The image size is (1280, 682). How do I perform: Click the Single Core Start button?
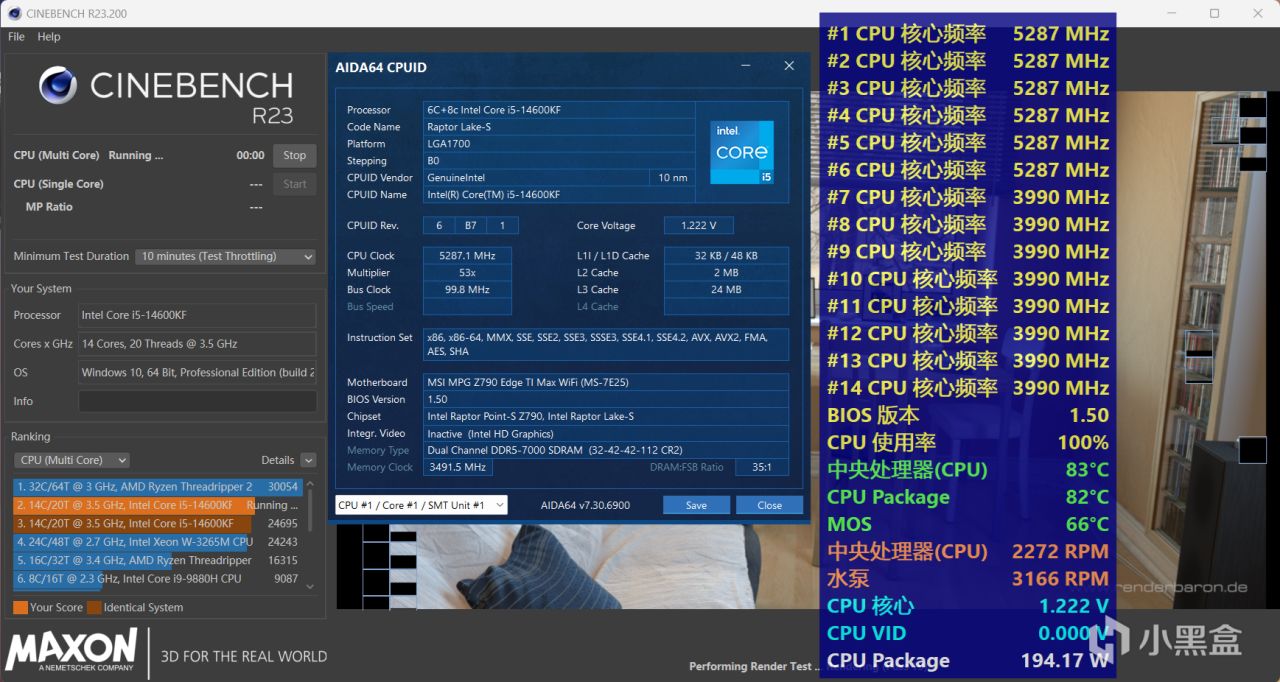tap(294, 184)
